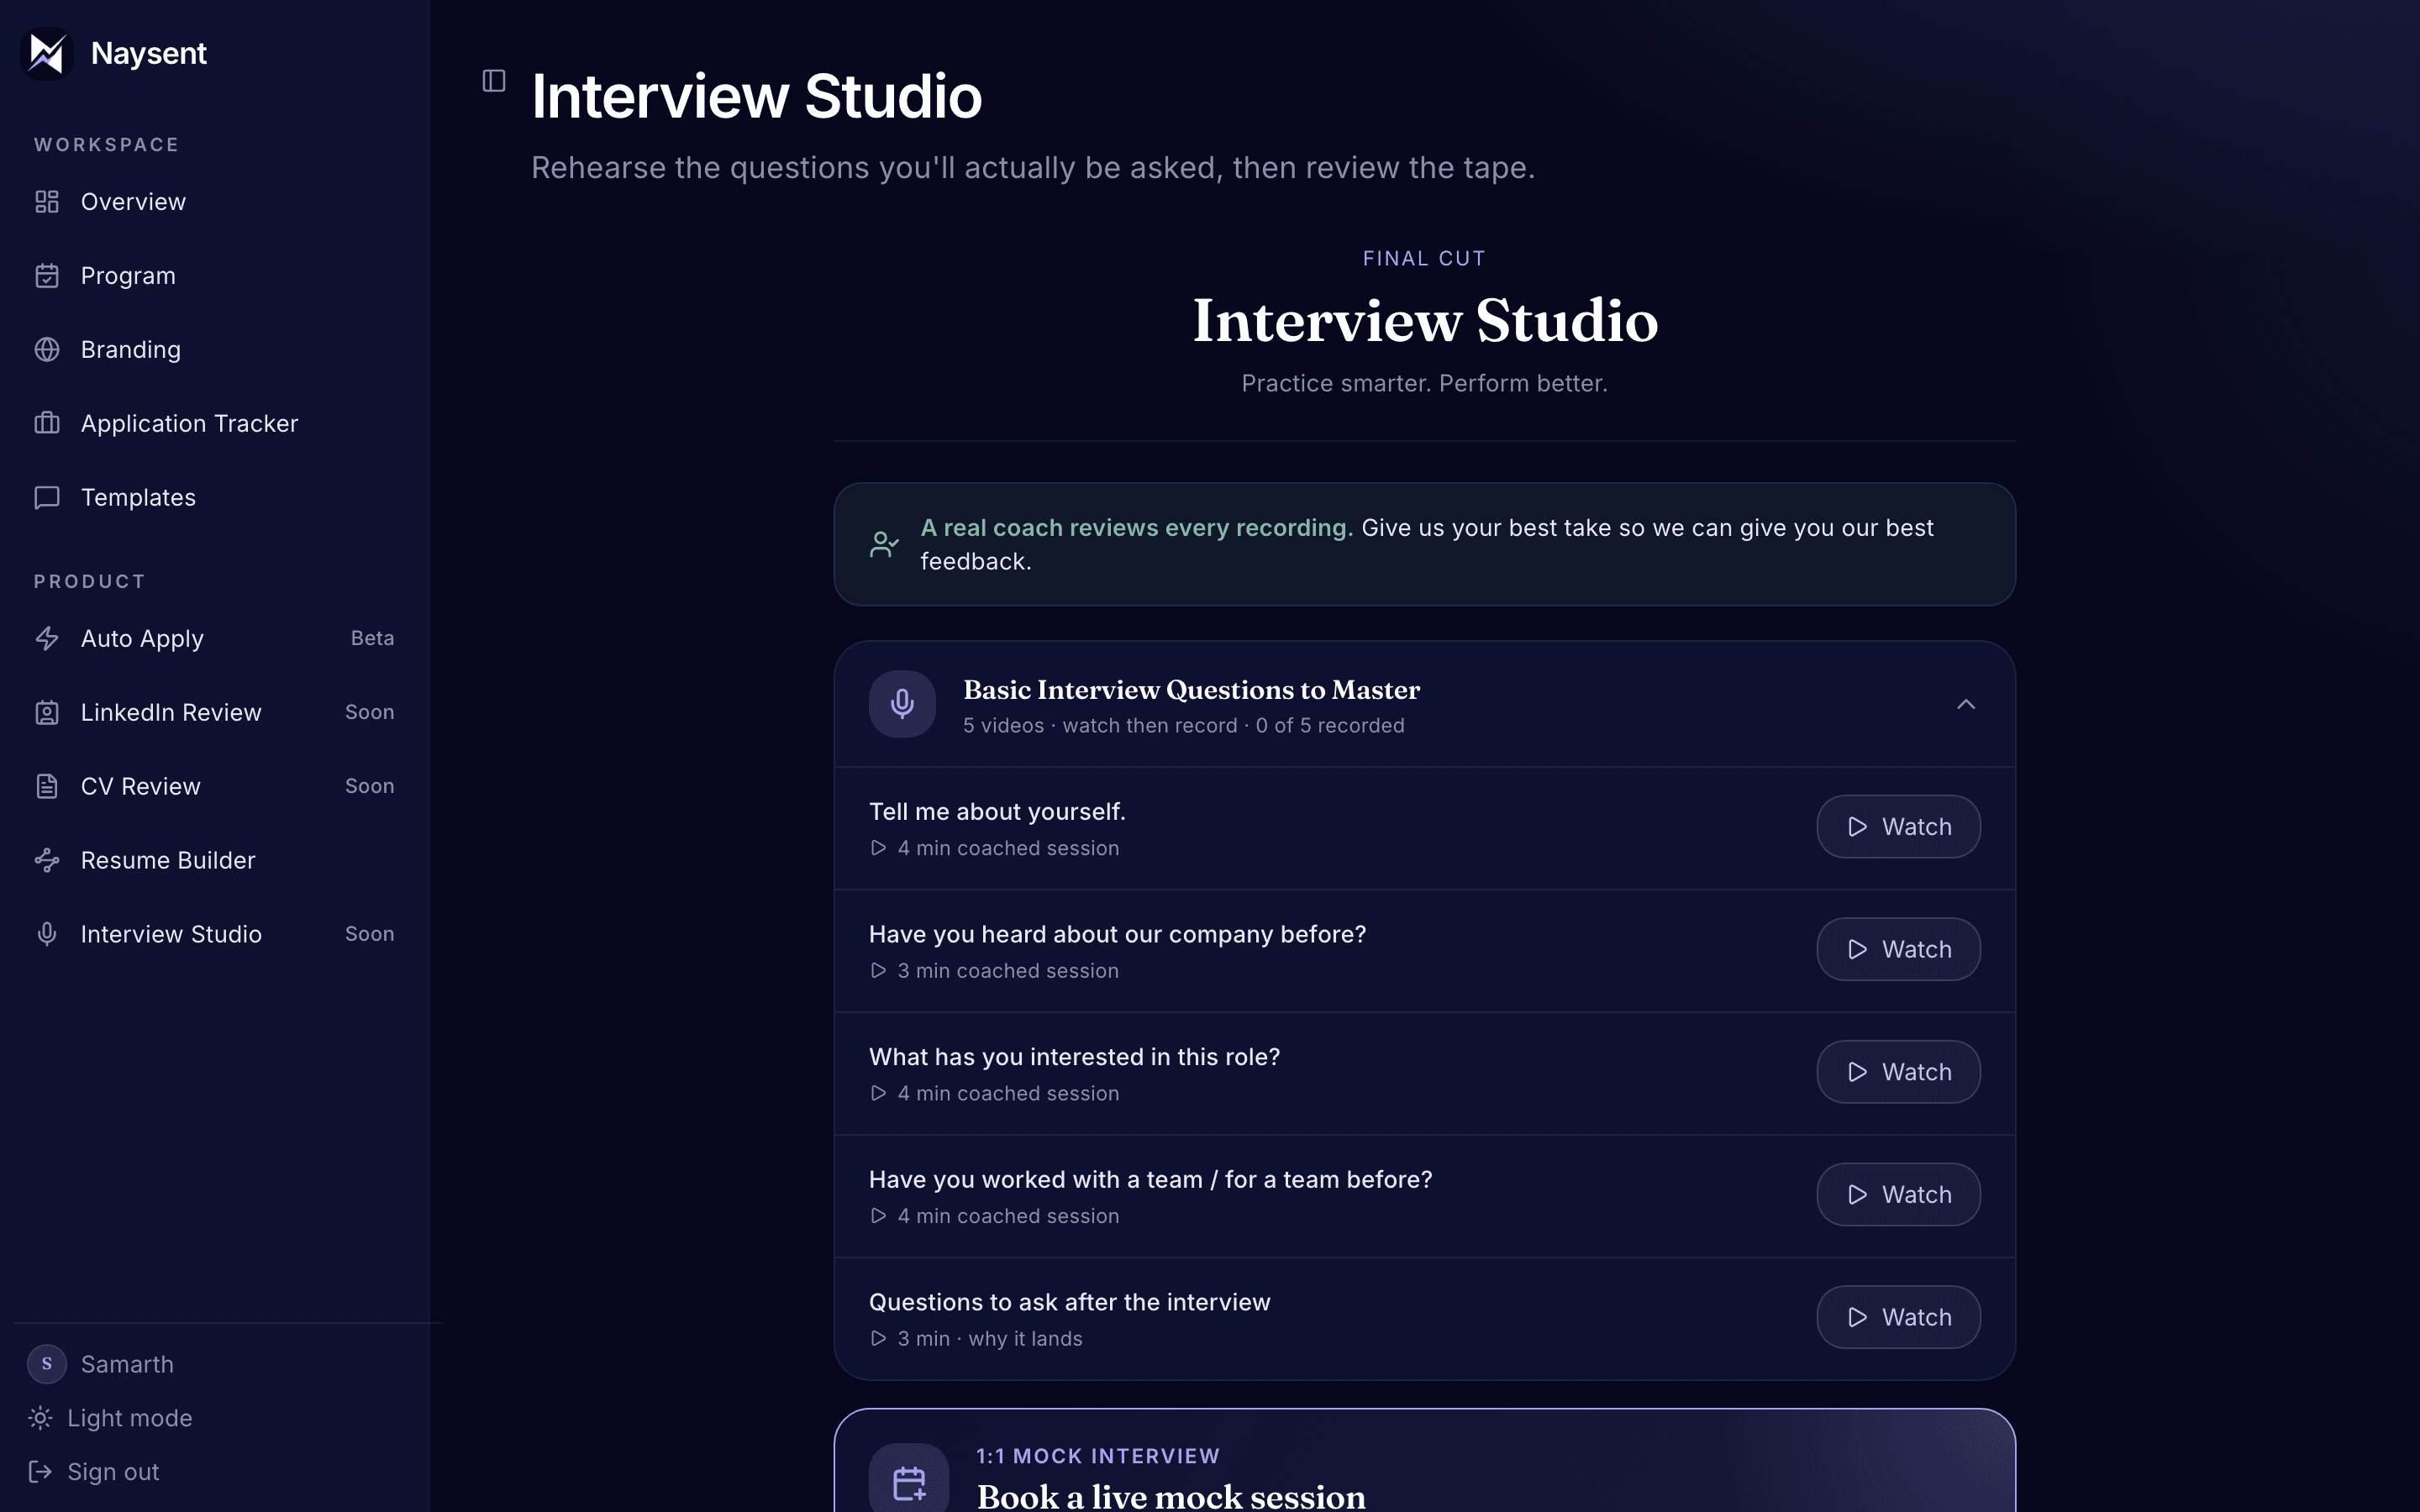Click Have you worked with a team question

point(1150,1180)
